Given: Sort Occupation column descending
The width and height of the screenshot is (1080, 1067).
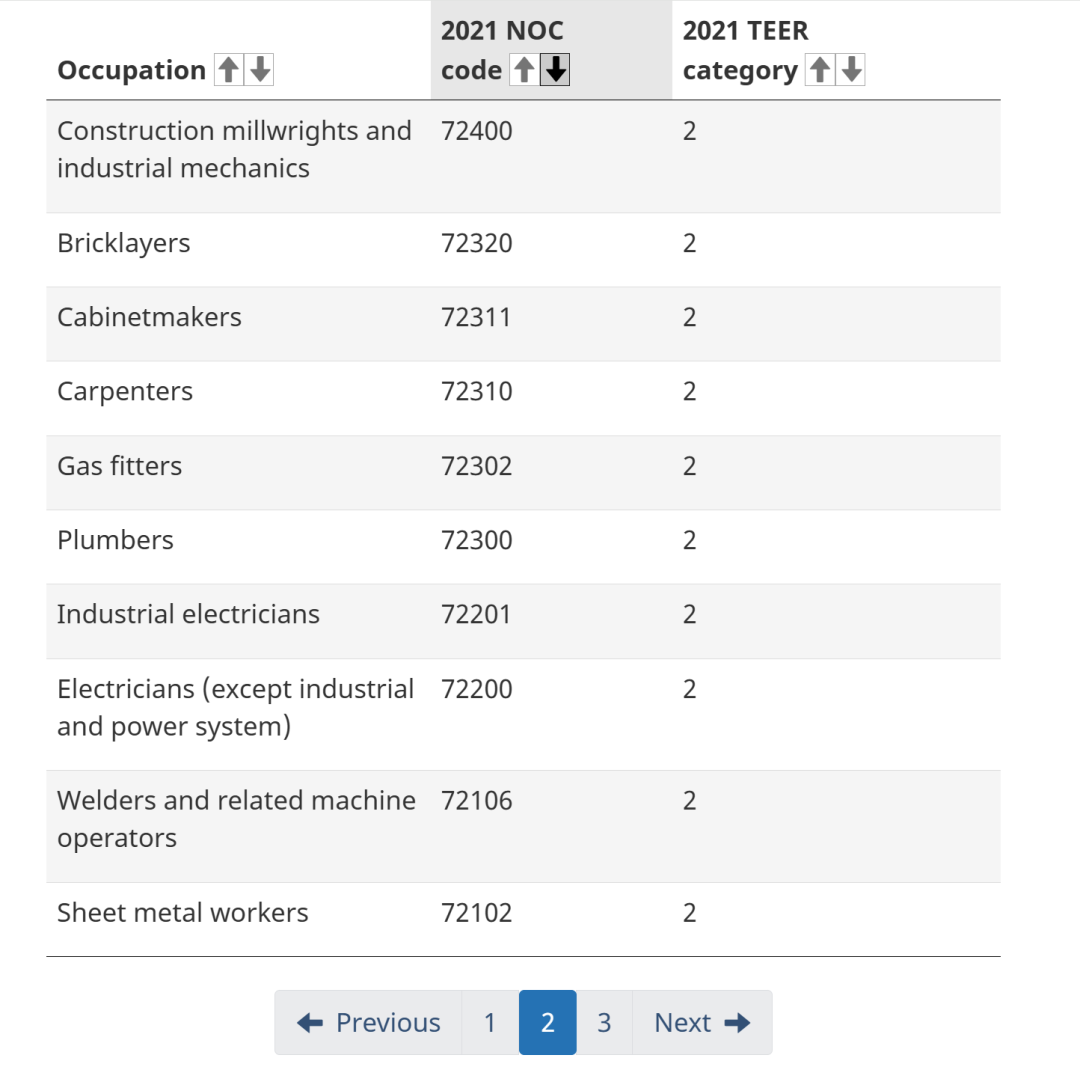Looking at the screenshot, I should point(260,70).
